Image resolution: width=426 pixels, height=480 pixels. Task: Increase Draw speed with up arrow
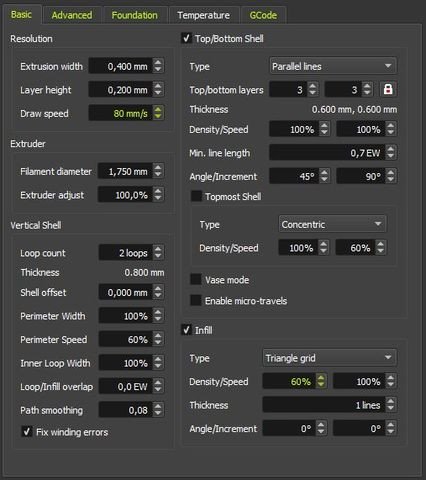[158, 109]
